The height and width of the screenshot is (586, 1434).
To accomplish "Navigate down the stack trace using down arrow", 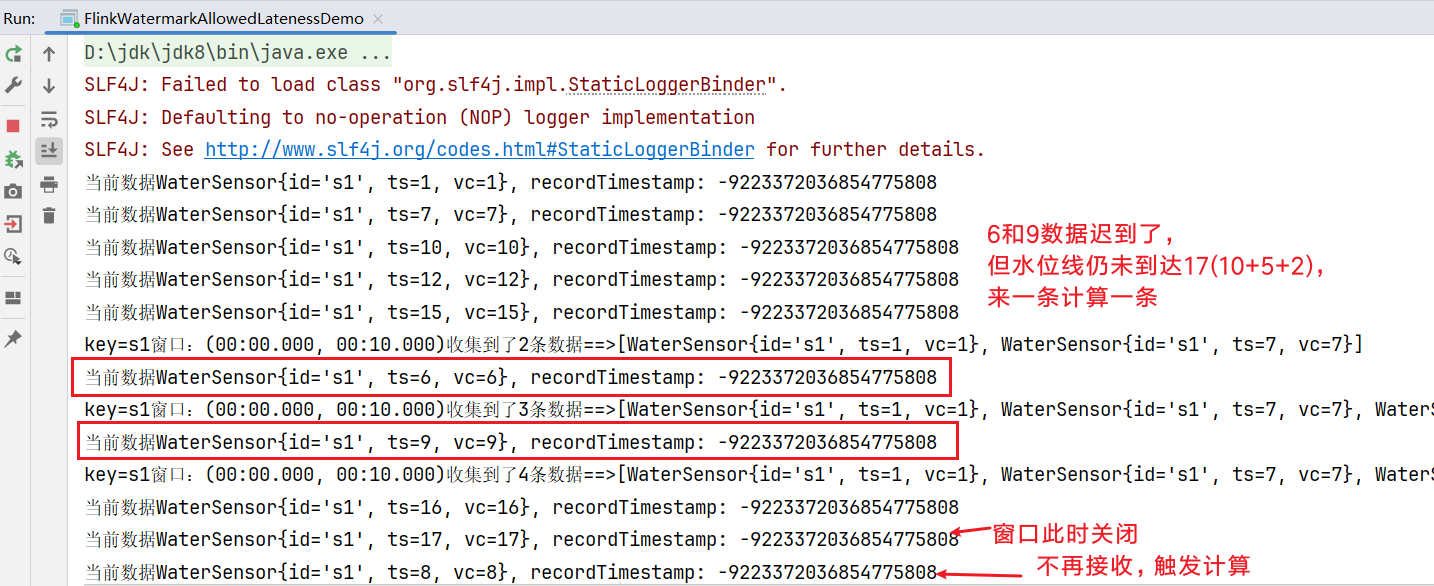I will pyautogui.click(x=48, y=87).
